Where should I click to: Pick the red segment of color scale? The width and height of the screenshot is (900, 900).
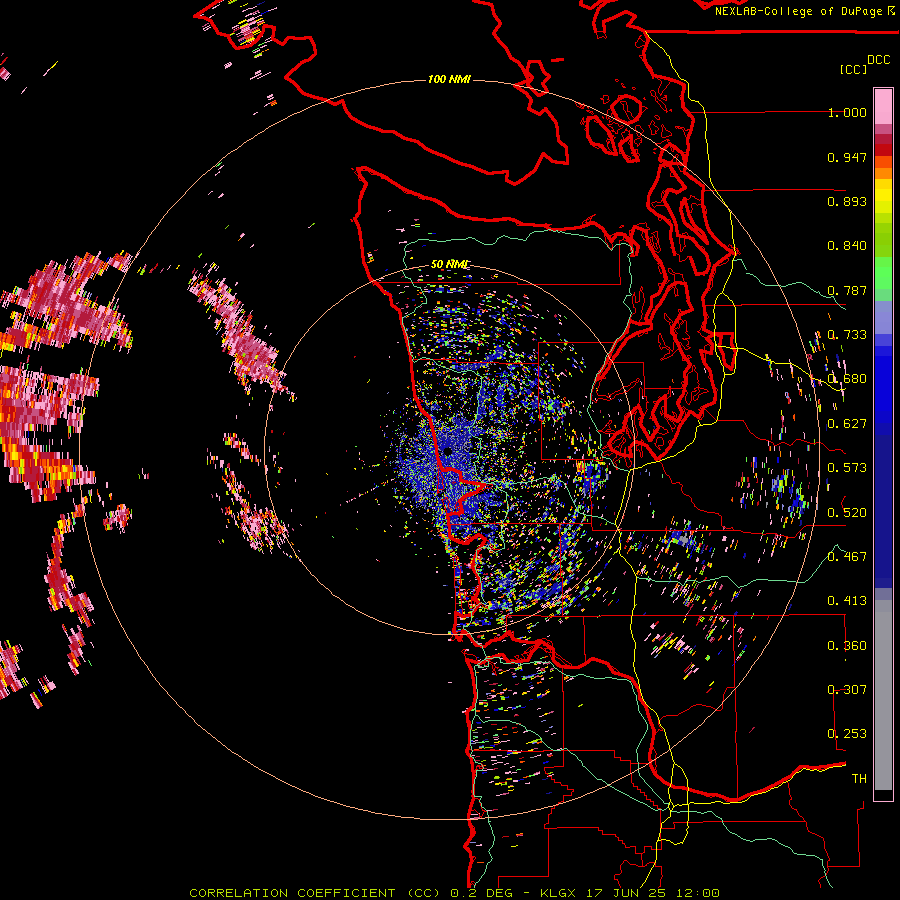pyautogui.click(x=883, y=149)
